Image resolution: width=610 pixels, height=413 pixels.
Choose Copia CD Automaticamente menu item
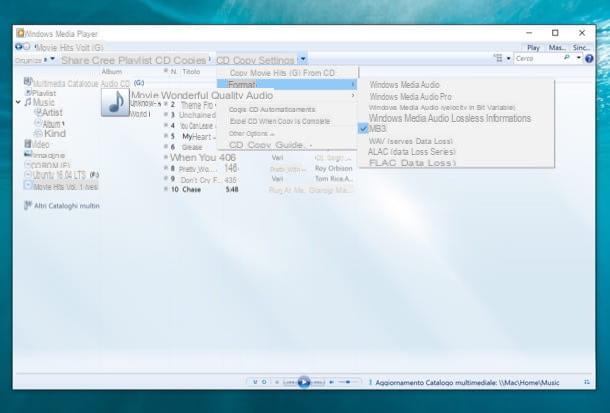pos(287,110)
